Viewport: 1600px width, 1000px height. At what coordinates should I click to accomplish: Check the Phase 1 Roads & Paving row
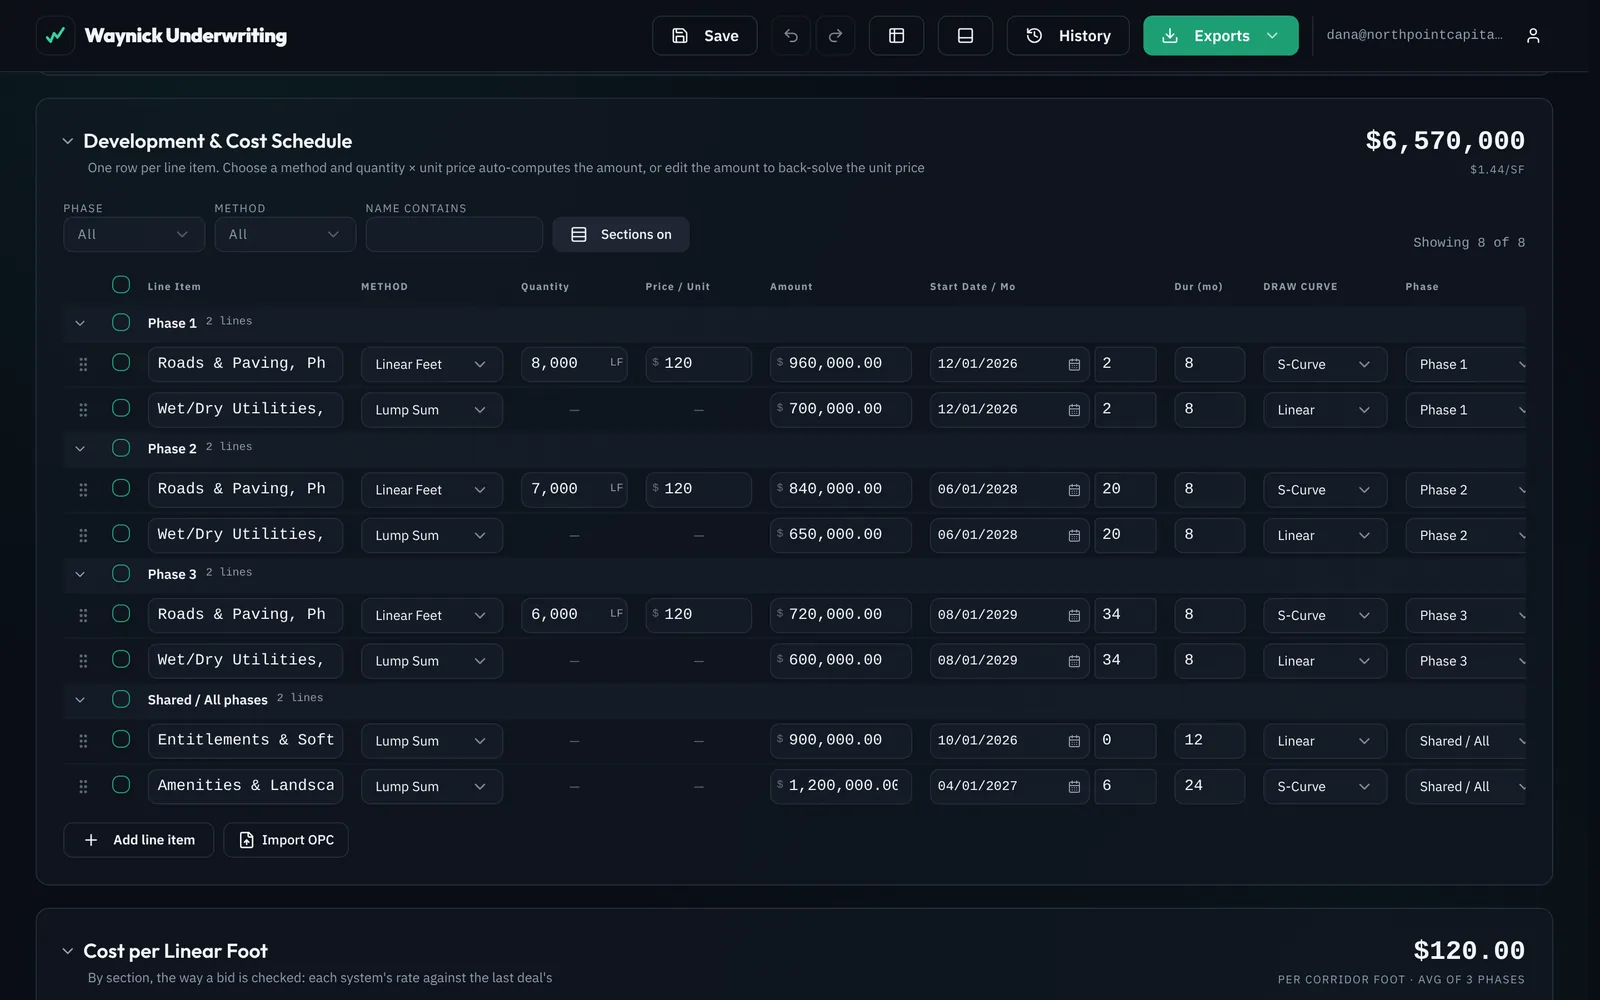(121, 363)
